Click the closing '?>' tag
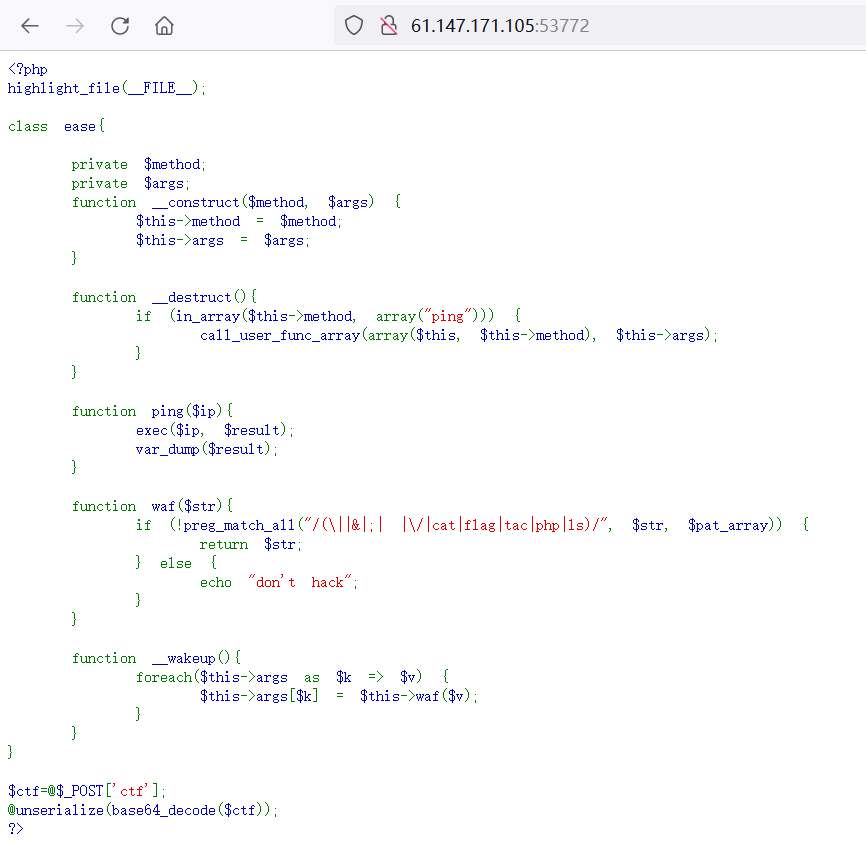 pyautogui.click(x=15, y=829)
